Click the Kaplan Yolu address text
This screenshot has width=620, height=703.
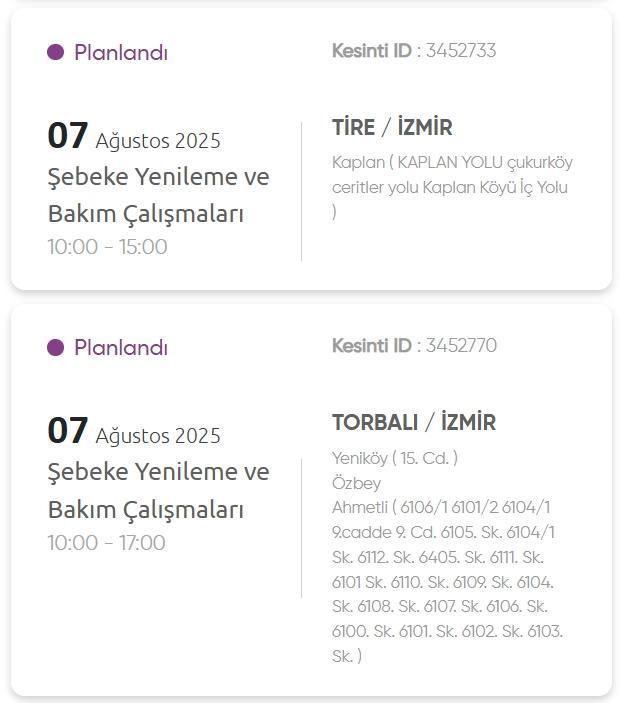tap(452, 186)
